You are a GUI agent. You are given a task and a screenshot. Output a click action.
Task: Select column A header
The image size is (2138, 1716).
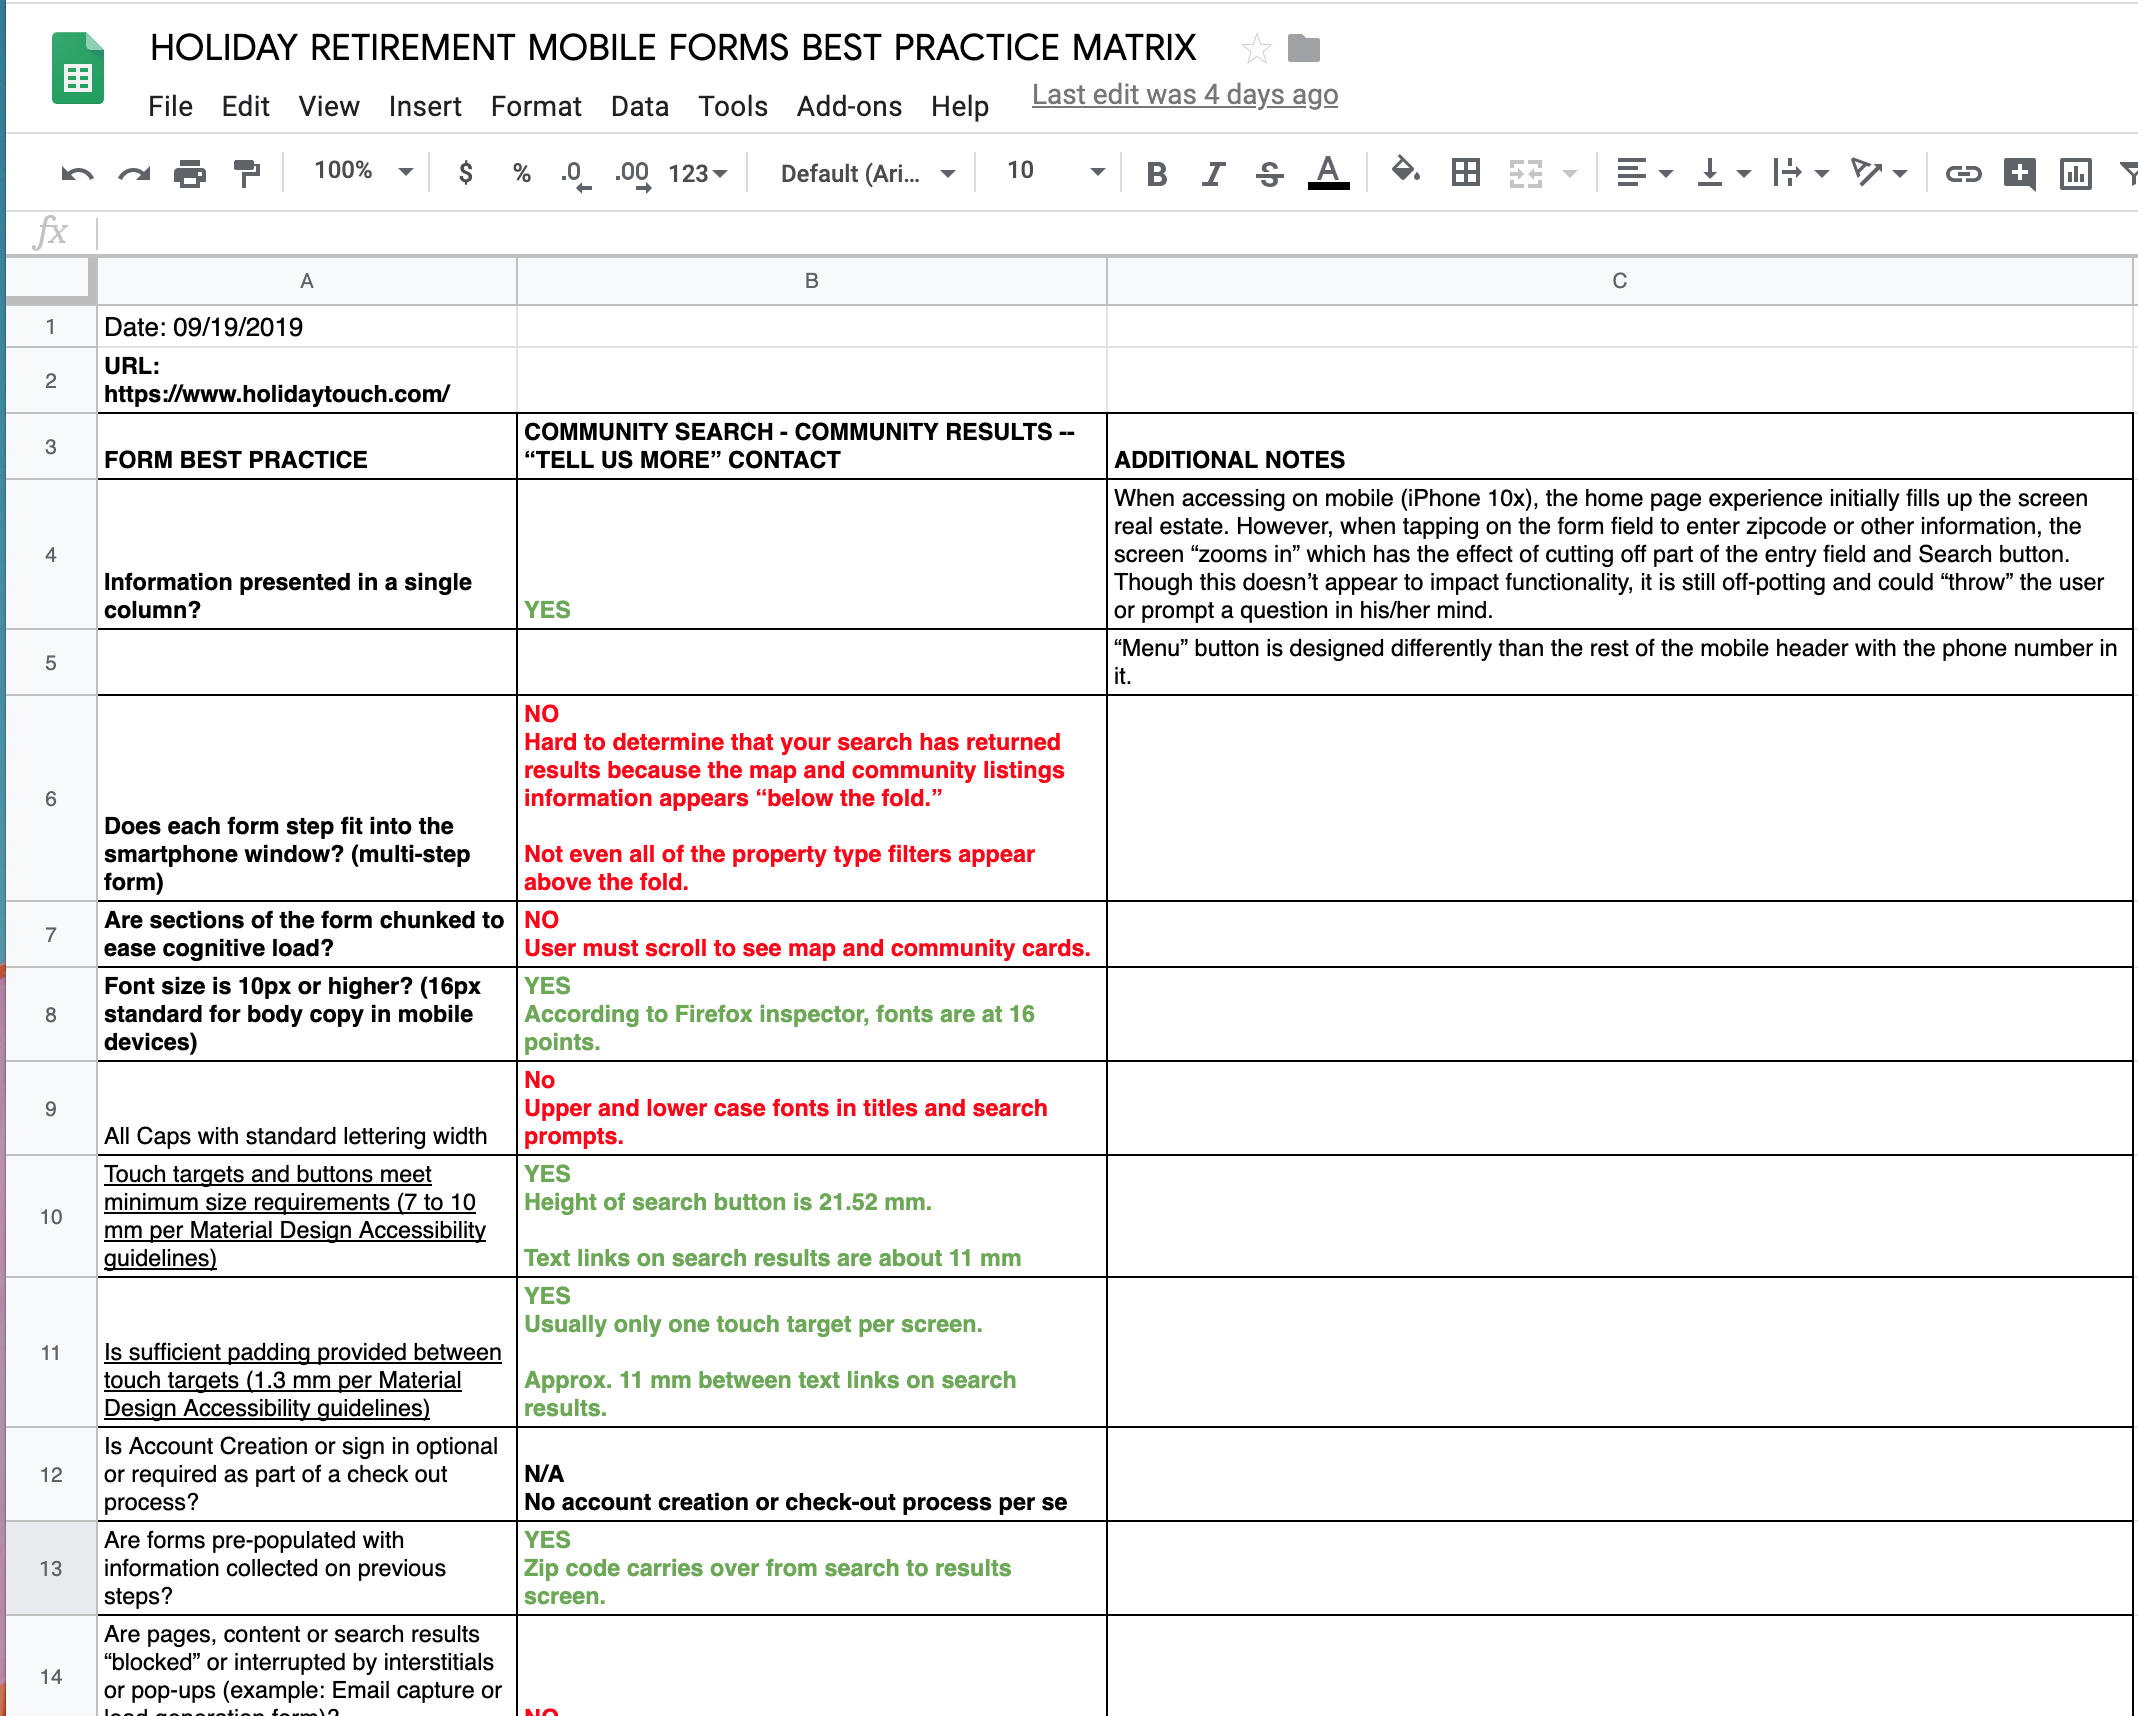tap(307, 281)
